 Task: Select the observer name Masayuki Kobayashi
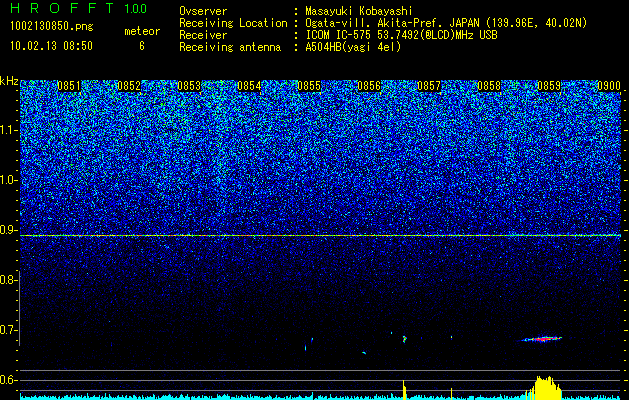[359, 11]
